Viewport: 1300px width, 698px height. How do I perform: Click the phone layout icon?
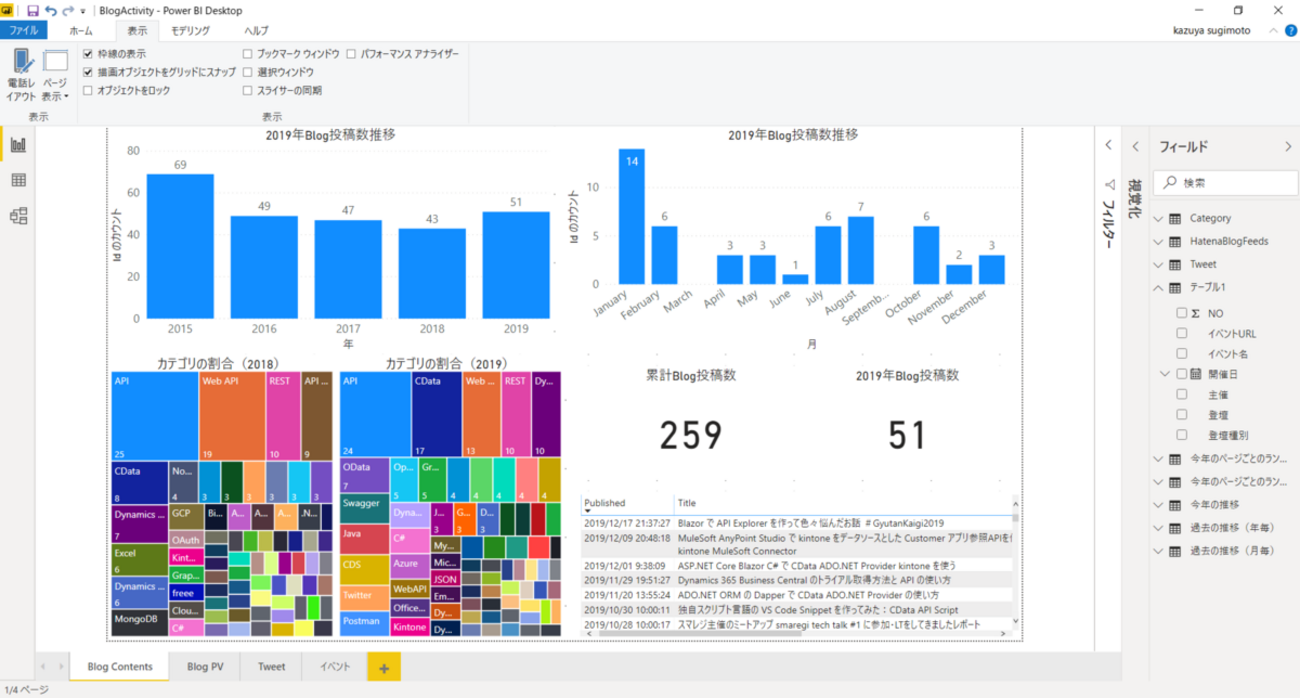coord(20,73)
